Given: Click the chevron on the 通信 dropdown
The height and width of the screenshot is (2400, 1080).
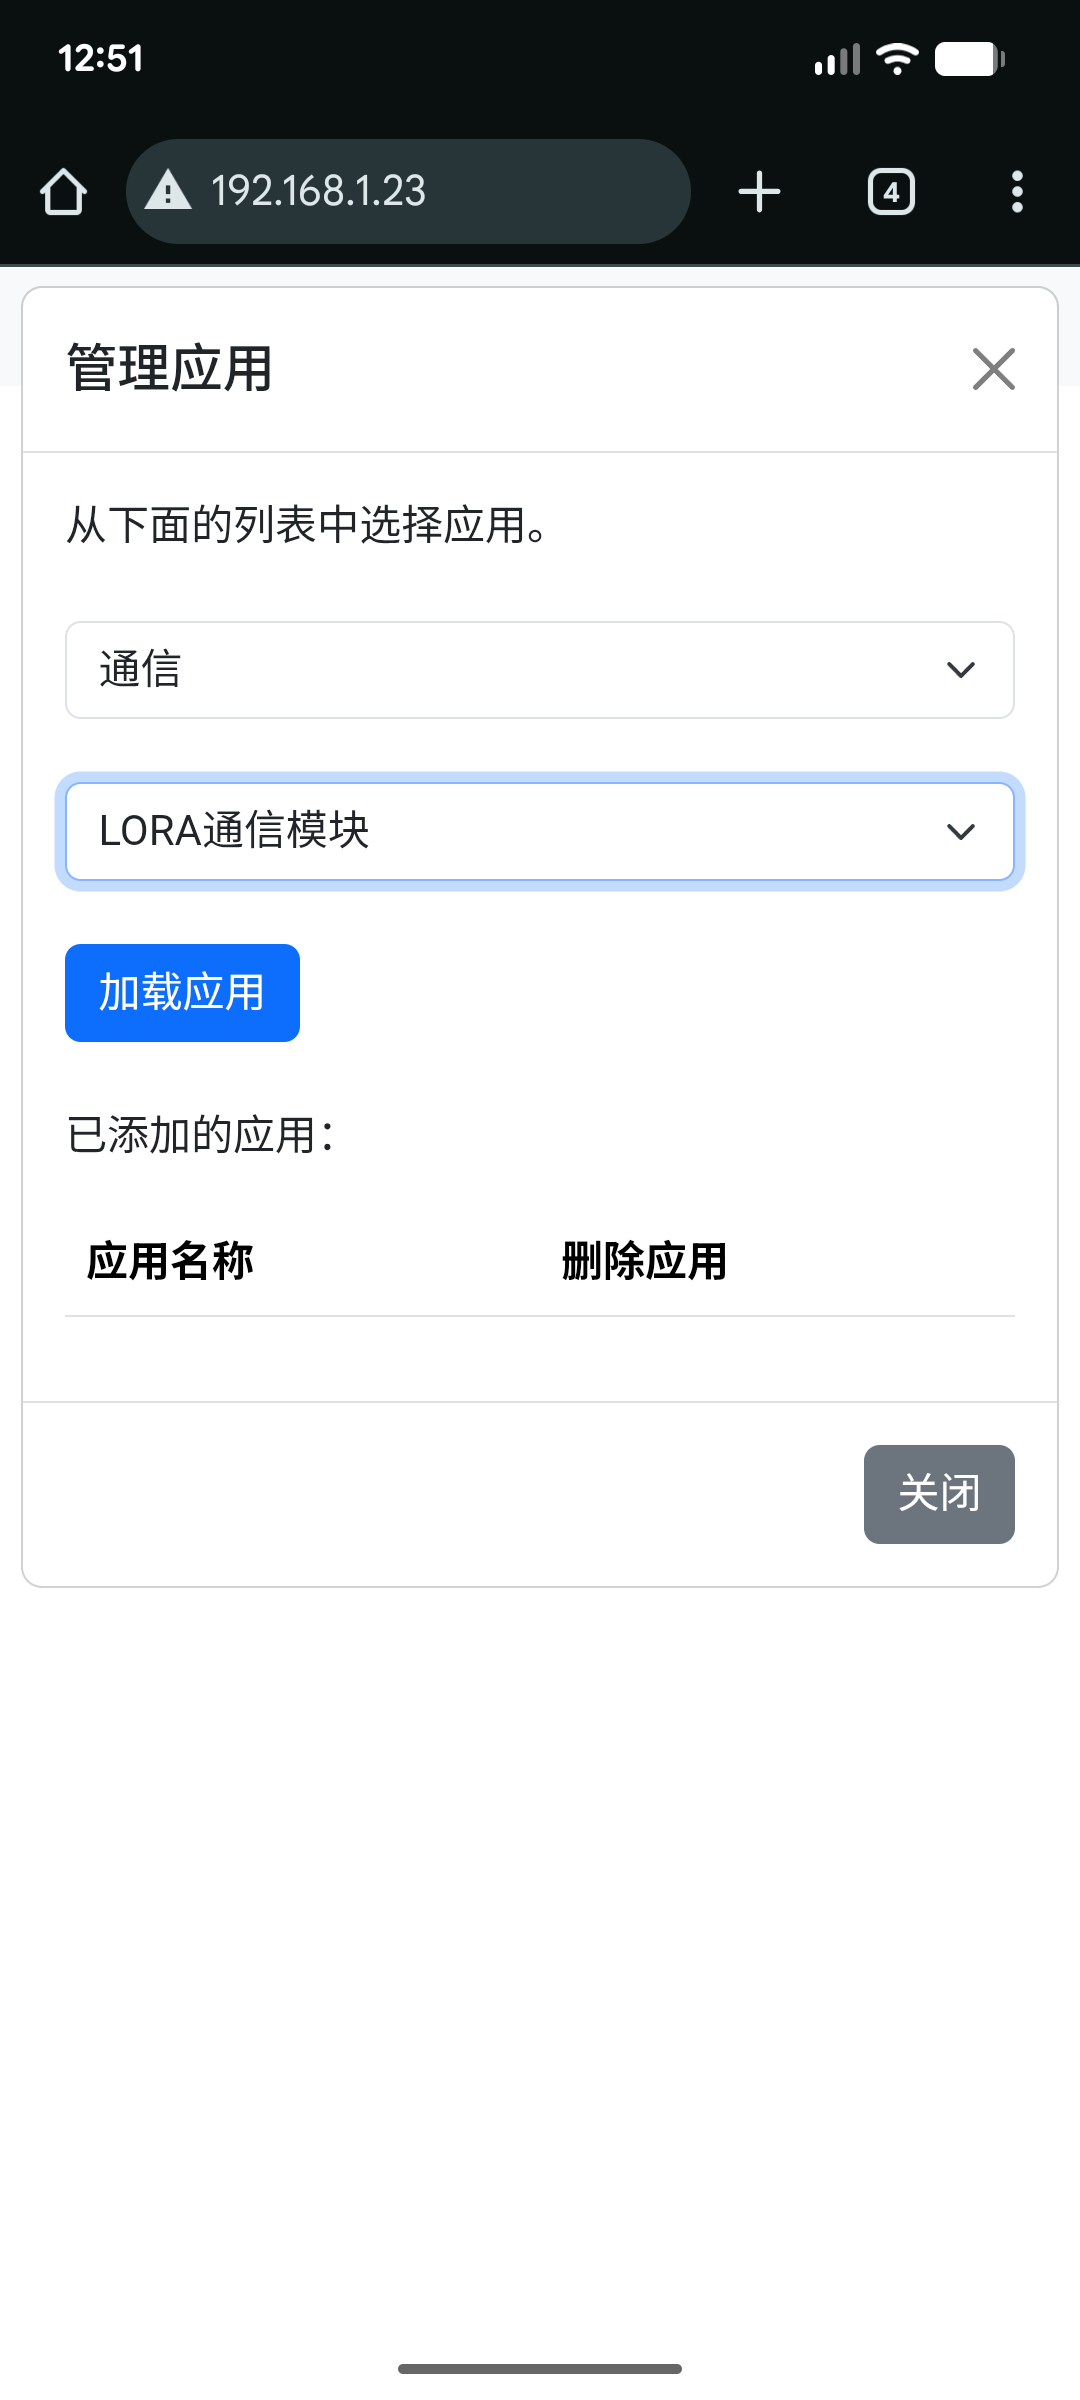Looking at the screenshot, I should (x=960, y=670).
